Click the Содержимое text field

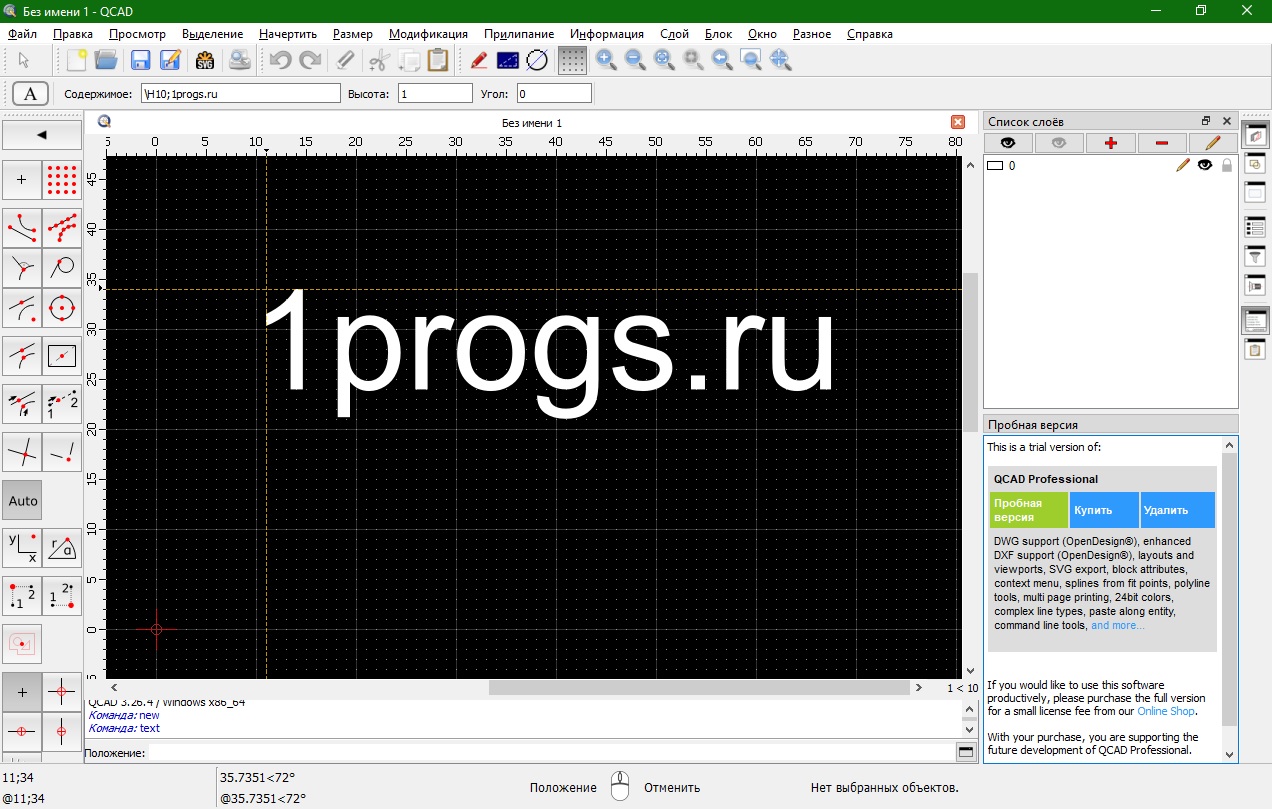pyautogui.click(x=240, y=94)
